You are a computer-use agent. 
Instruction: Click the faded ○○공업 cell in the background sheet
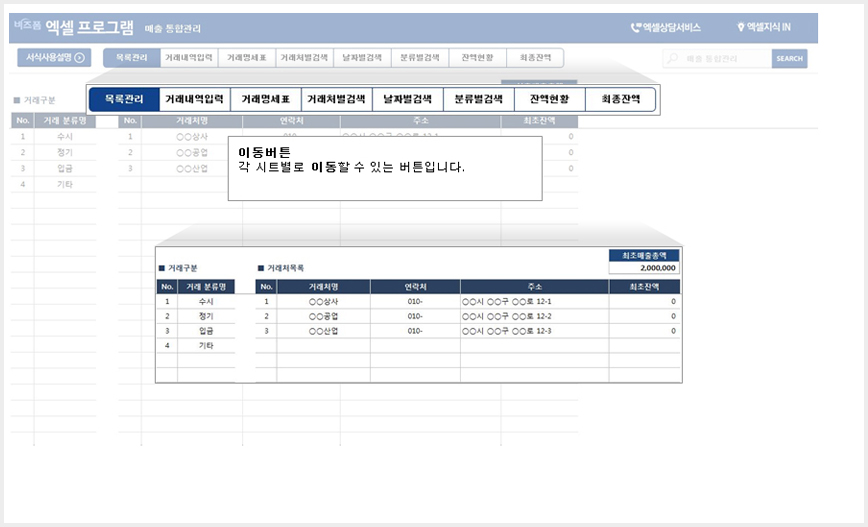click(192, 152)
